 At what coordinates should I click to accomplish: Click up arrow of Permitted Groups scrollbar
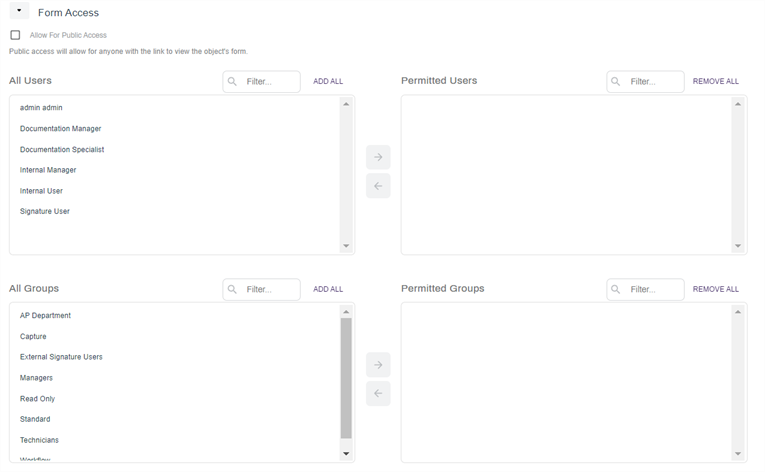pyautogui.click(x=738, y=312)
